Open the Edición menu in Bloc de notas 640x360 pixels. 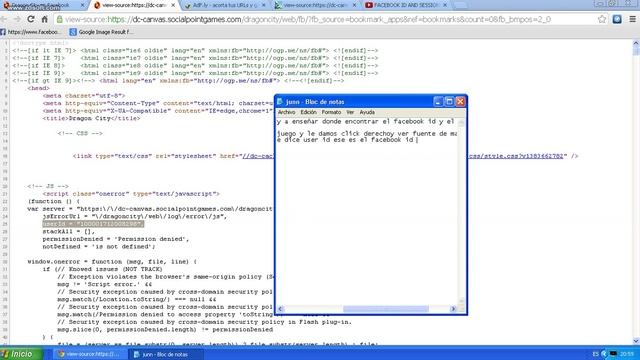point(309,112)
